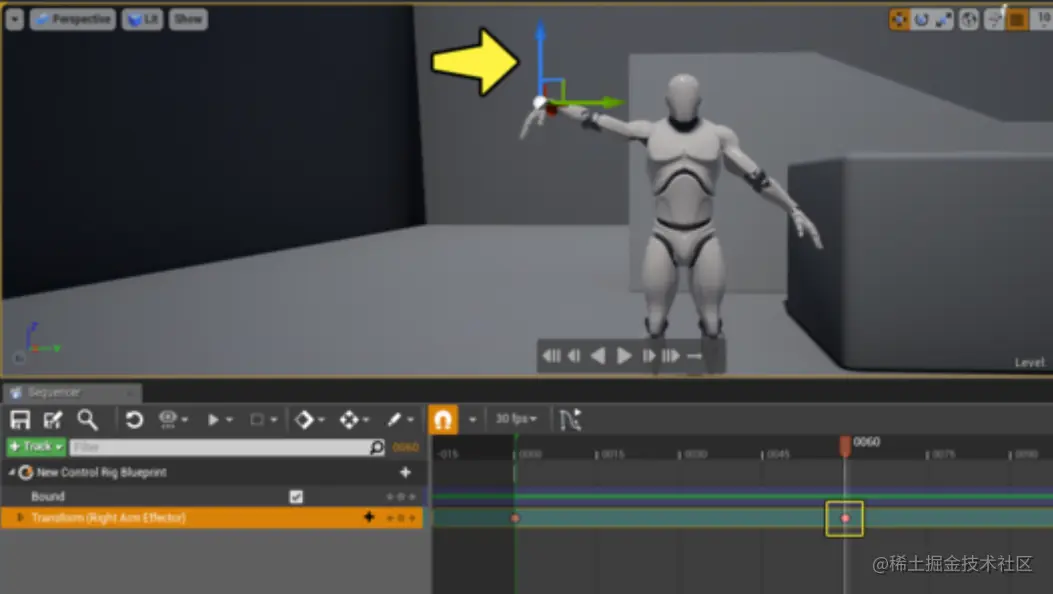Image resolution: width=1053 pixels, height=594 pixels.
Task: Click the undo revert icon in Sequencer
Action: click(x=135, y=419)
